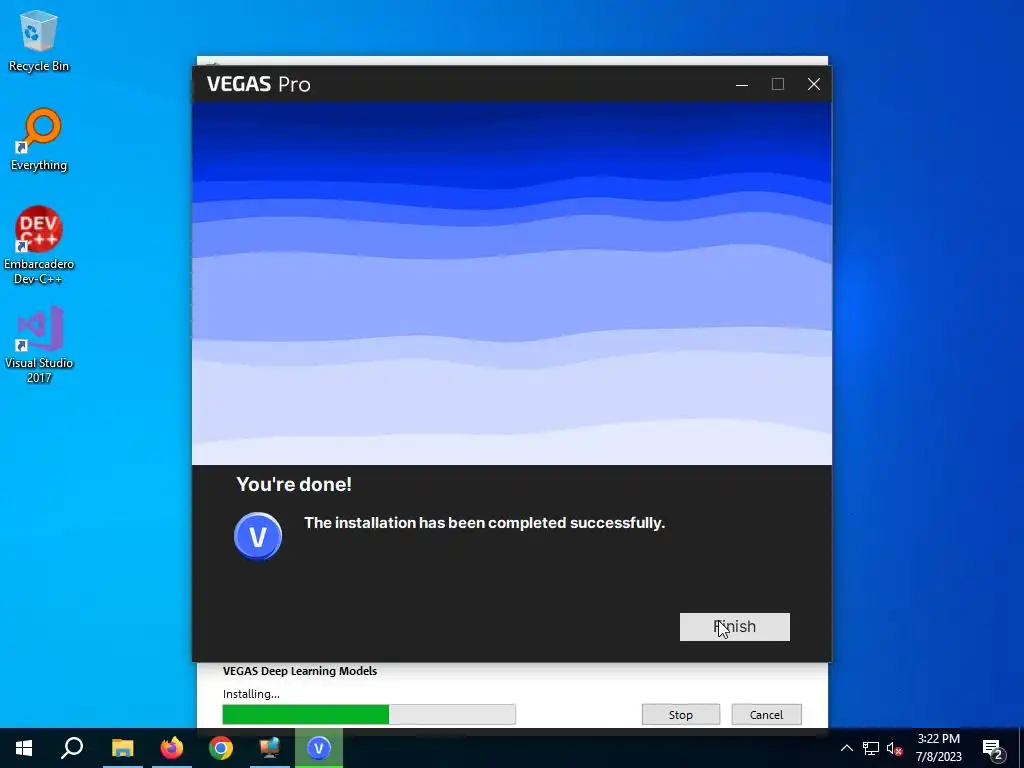Open the notification center icon
This screenshot has width=1024, height=768.
[x=993, y=748]
